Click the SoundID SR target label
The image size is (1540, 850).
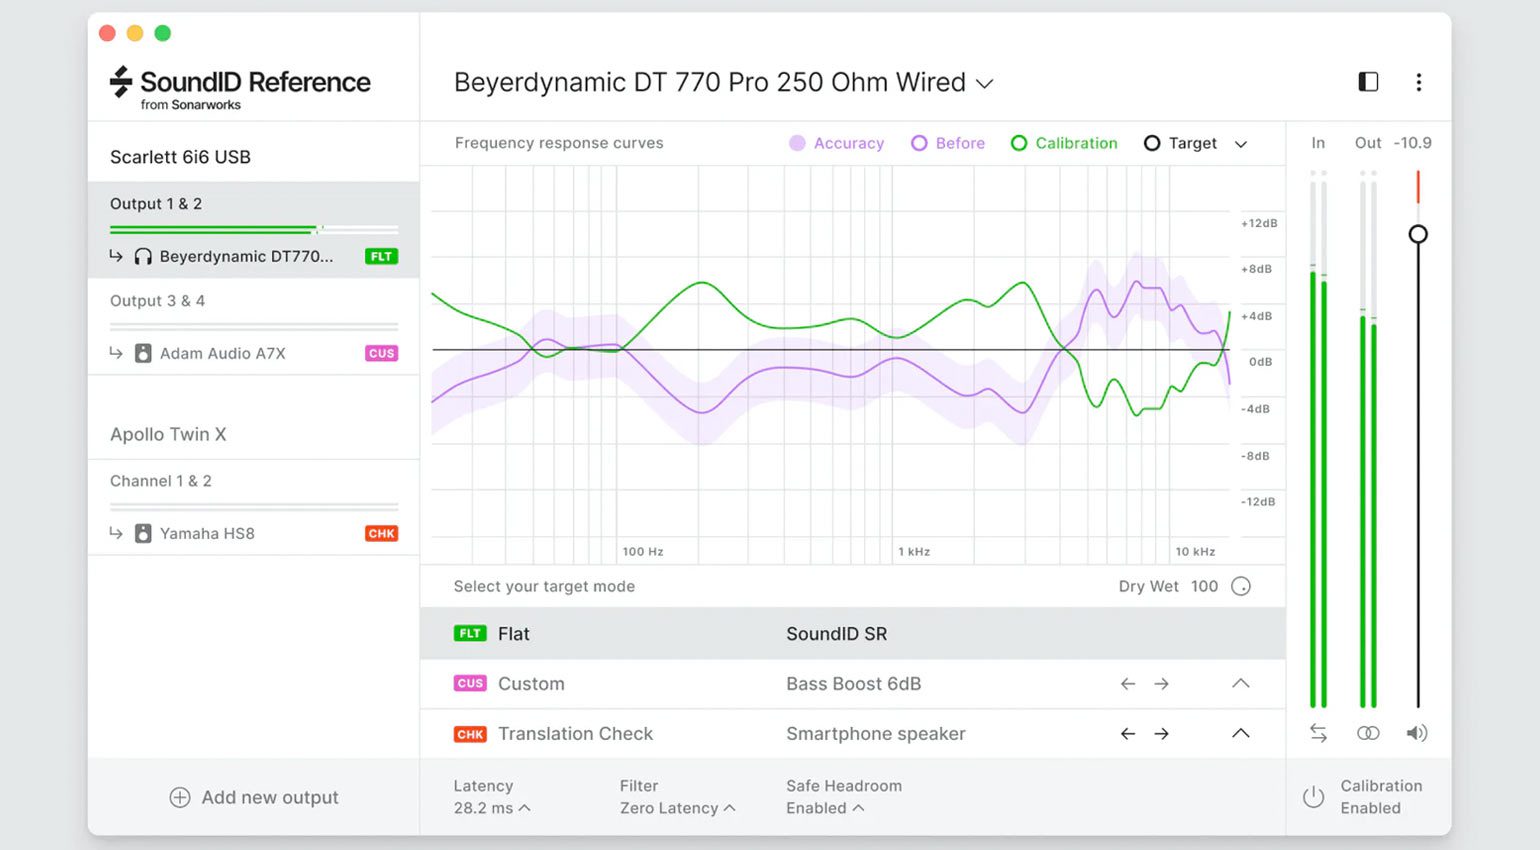tap(836, 634)
